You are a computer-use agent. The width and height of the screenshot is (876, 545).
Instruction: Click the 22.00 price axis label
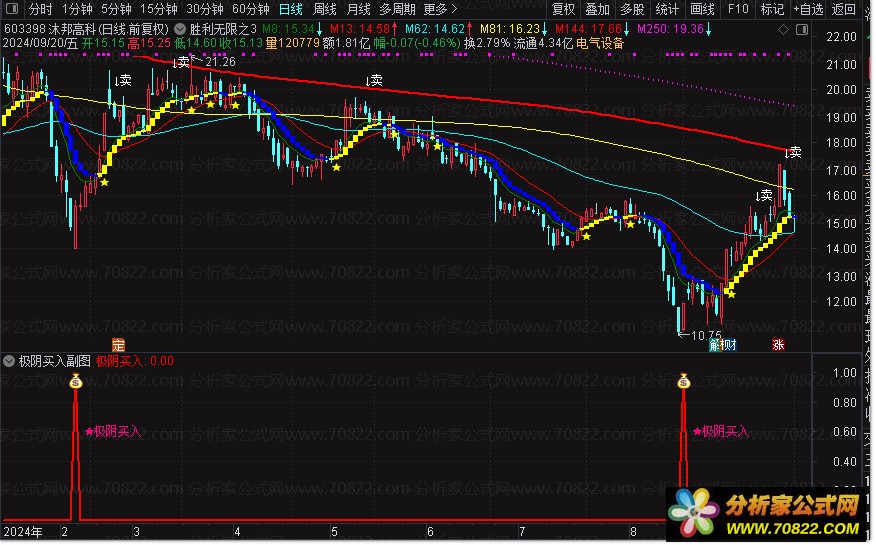tap(841, 37)
